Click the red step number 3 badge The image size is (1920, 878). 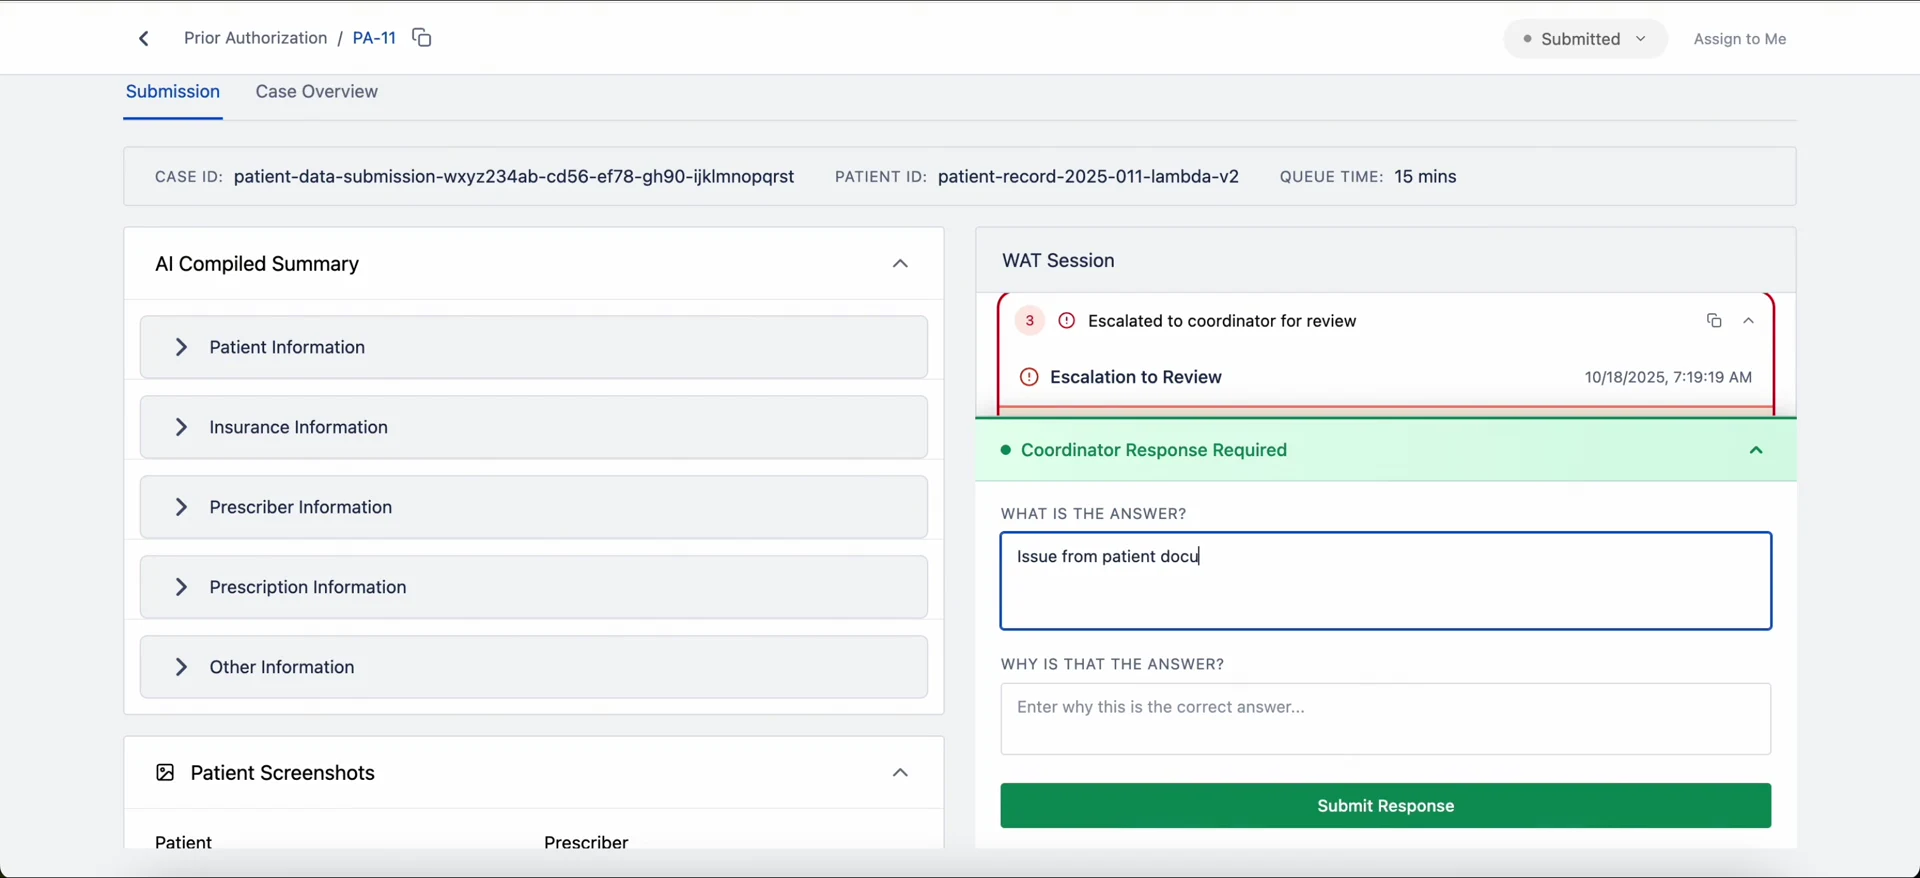(1029, 321)
